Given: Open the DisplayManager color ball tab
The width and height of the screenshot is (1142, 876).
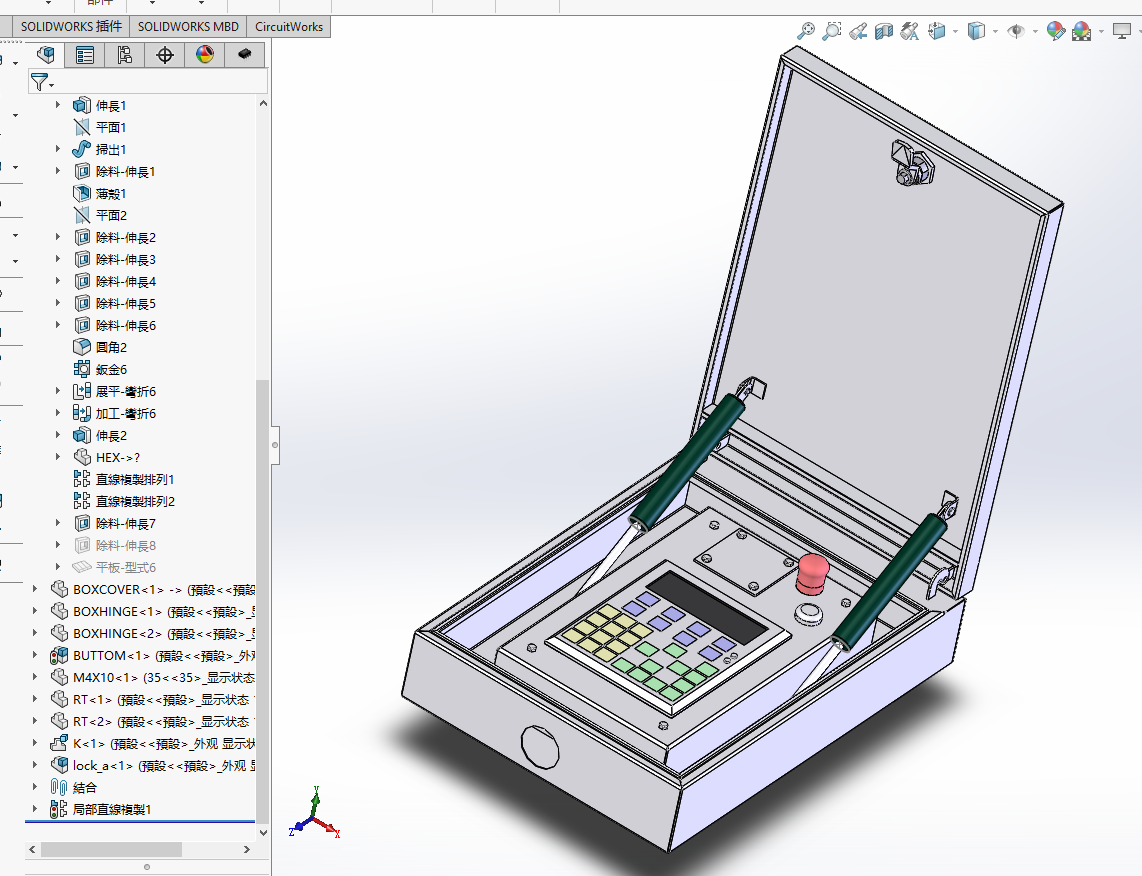Looking at the screenshot, I should pyautogui.click(x=205, y=55).
